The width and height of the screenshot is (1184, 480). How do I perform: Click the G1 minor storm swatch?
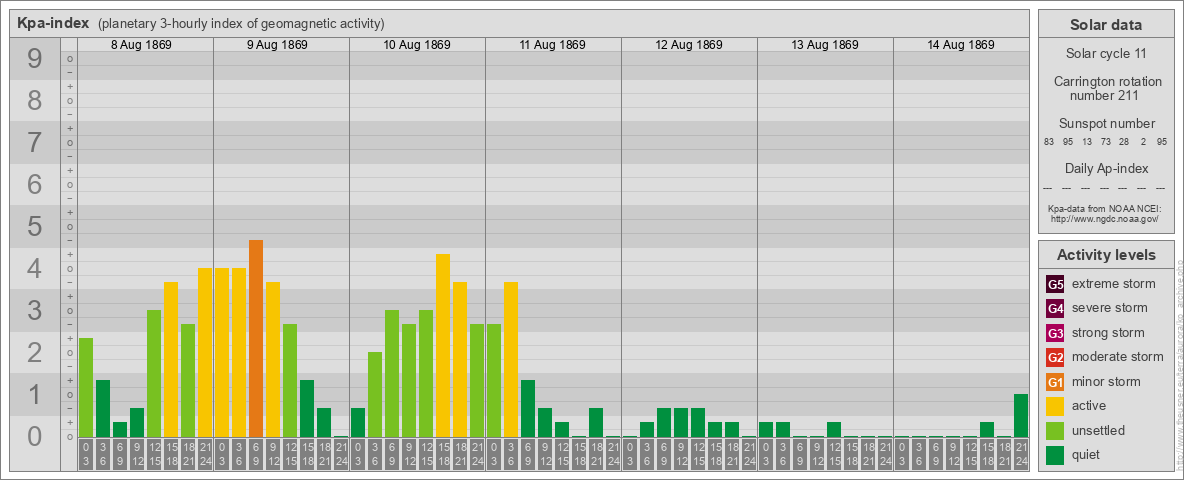click(x=1055, y=382)
